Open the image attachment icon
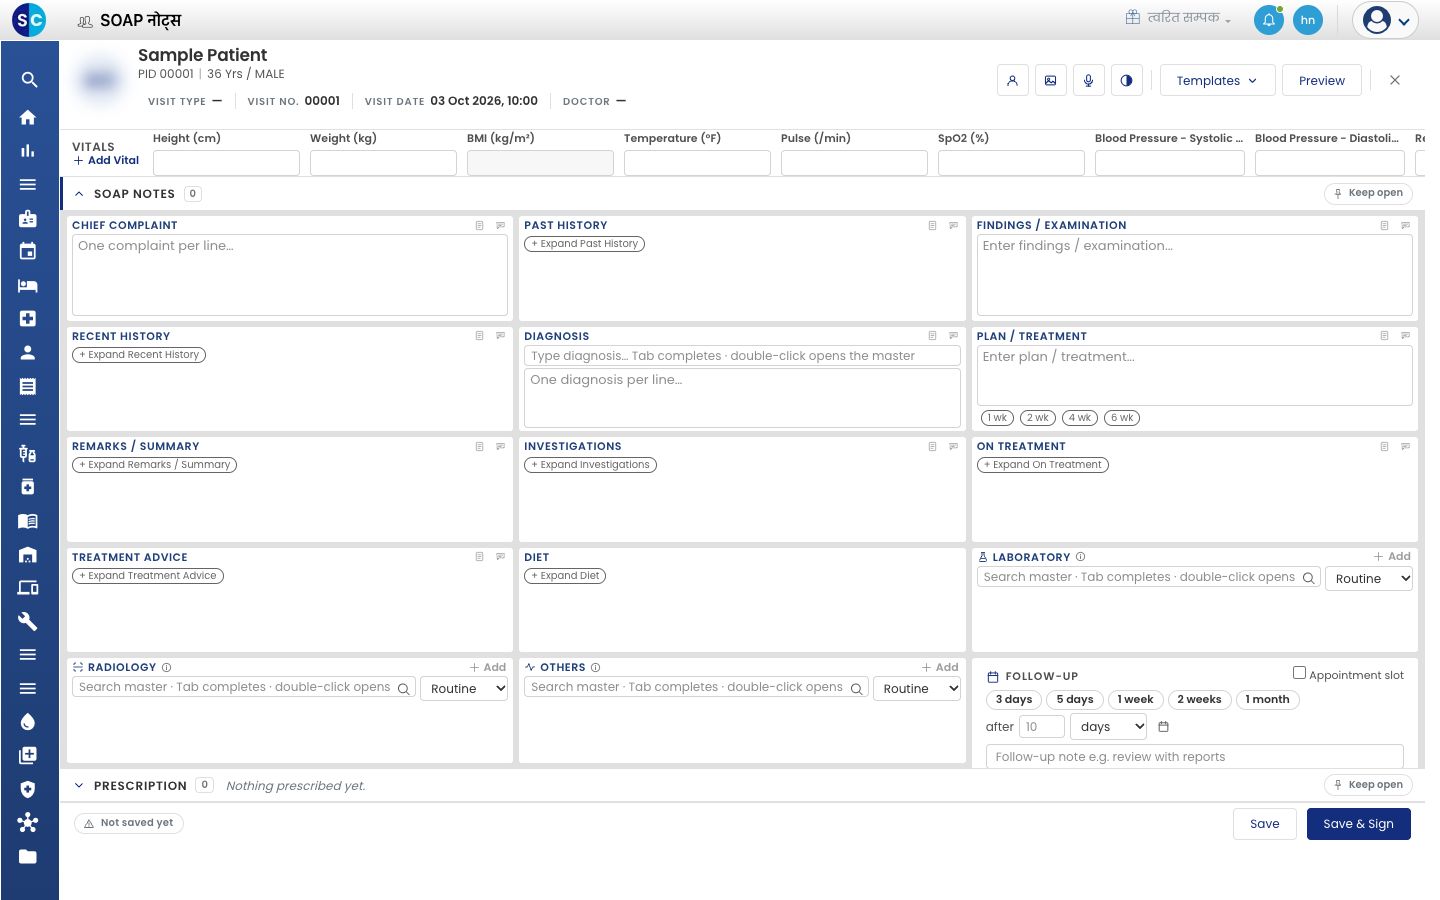 pos(1050,81)
